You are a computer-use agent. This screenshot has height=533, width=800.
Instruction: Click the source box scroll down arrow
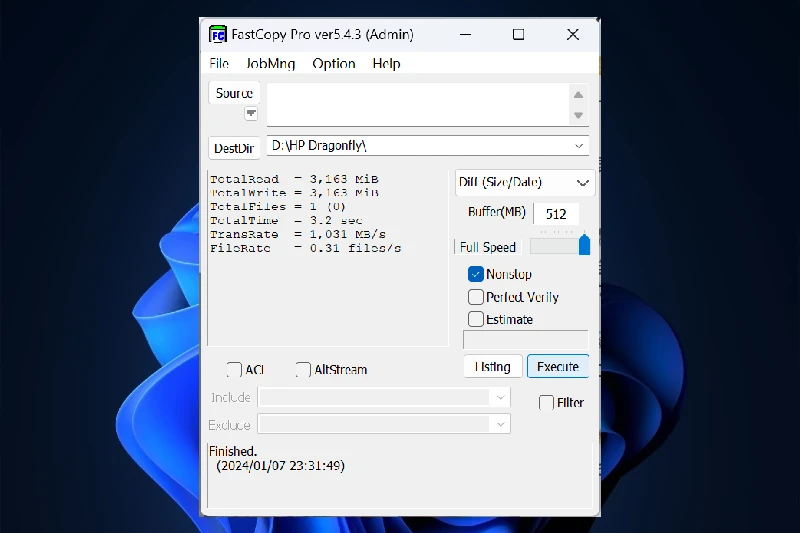click(578, 115)
